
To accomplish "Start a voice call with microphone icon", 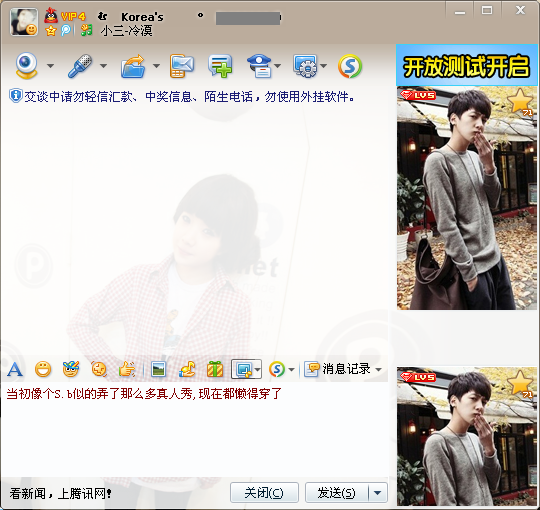I will (x=80, y=65).
